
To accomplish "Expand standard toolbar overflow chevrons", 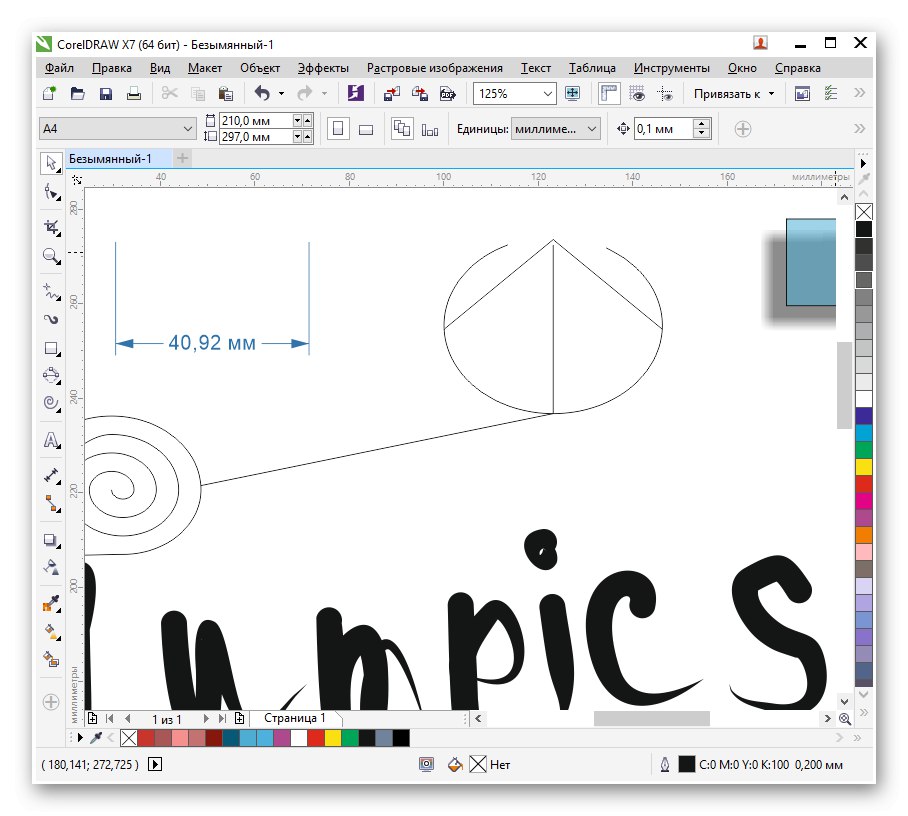I will click(x=859, y=93).
